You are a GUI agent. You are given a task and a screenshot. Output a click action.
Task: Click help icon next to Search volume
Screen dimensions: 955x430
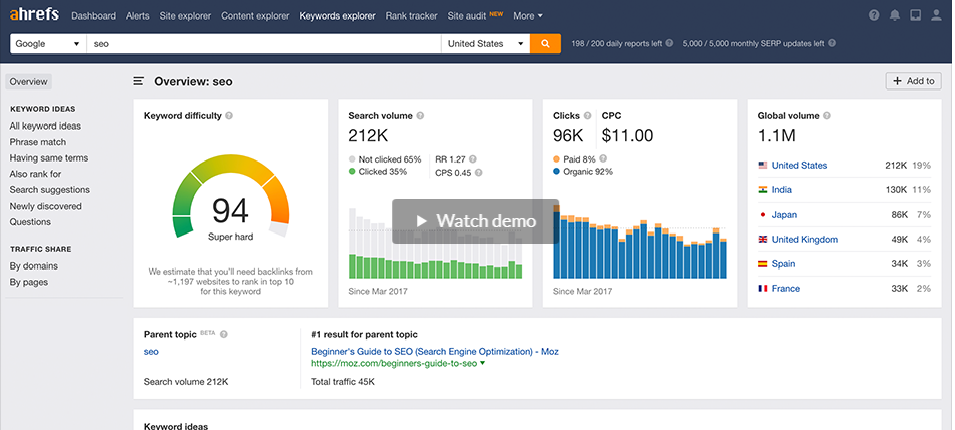pos(420,116)
